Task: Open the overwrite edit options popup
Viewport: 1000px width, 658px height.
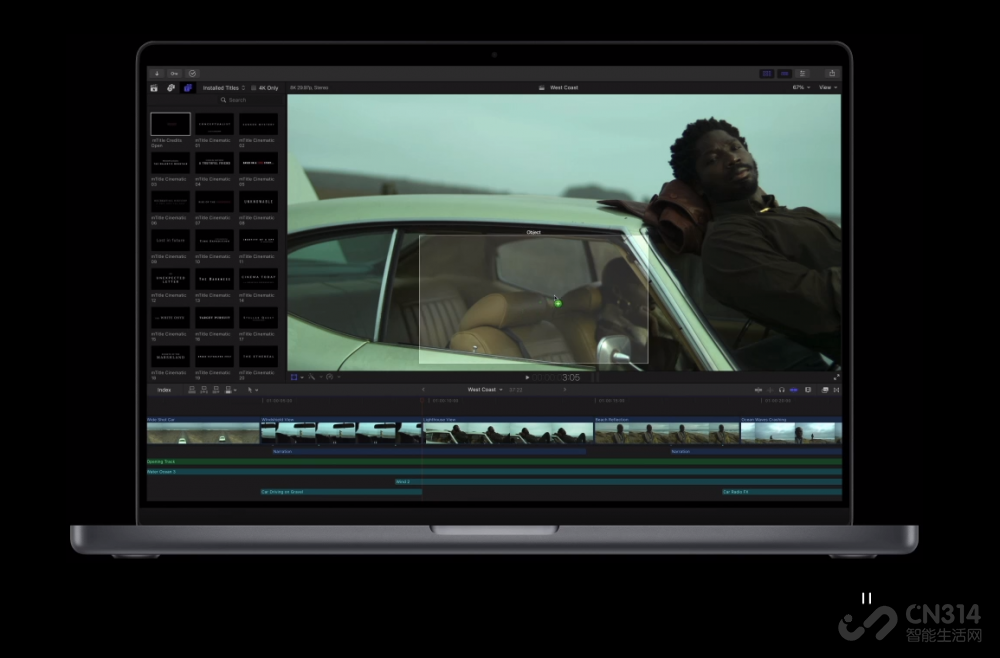Action: pos(230,390)
